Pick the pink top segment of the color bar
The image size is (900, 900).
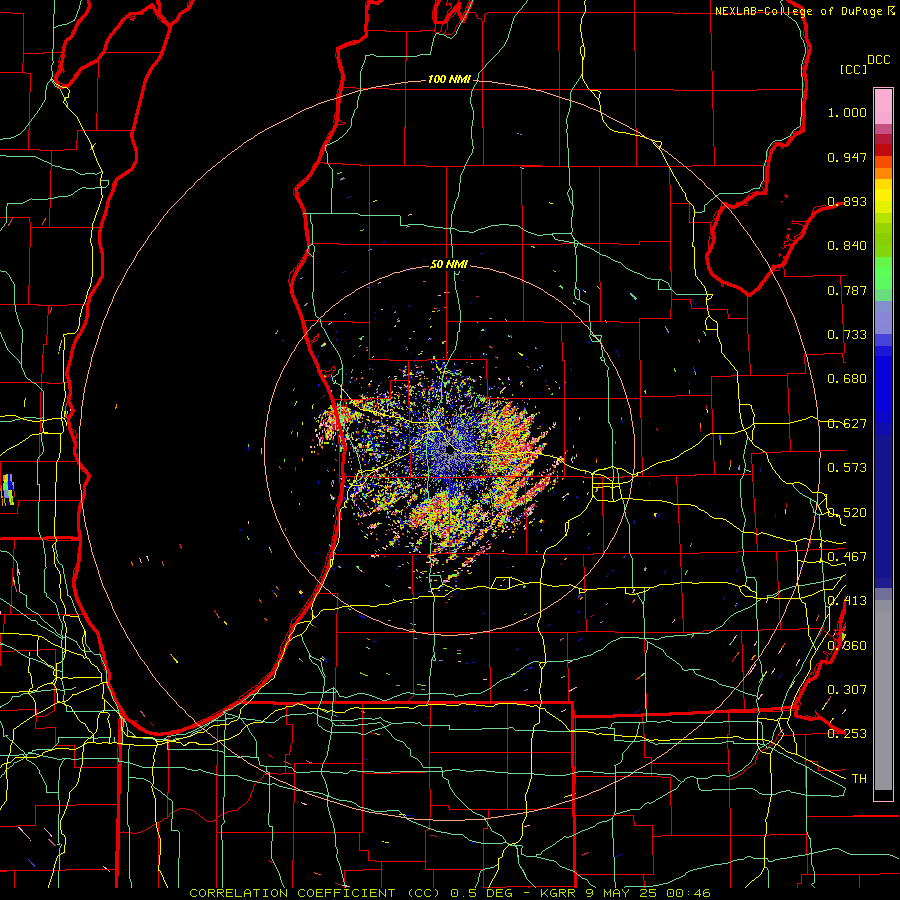[883, 106]
